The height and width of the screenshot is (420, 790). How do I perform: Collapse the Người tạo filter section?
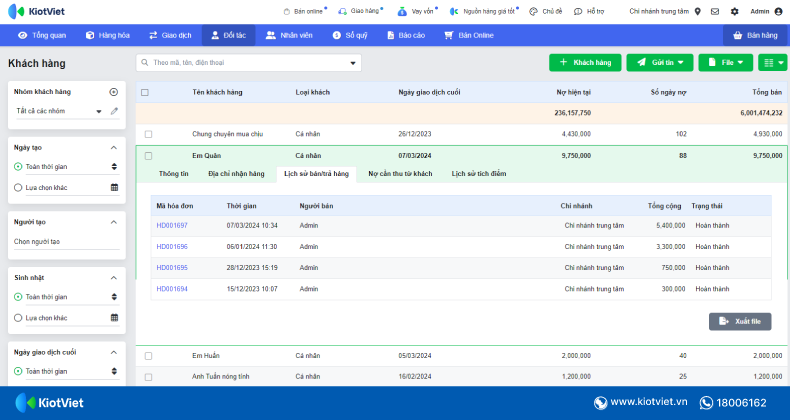pyautogui.click(x=114, y=222)
